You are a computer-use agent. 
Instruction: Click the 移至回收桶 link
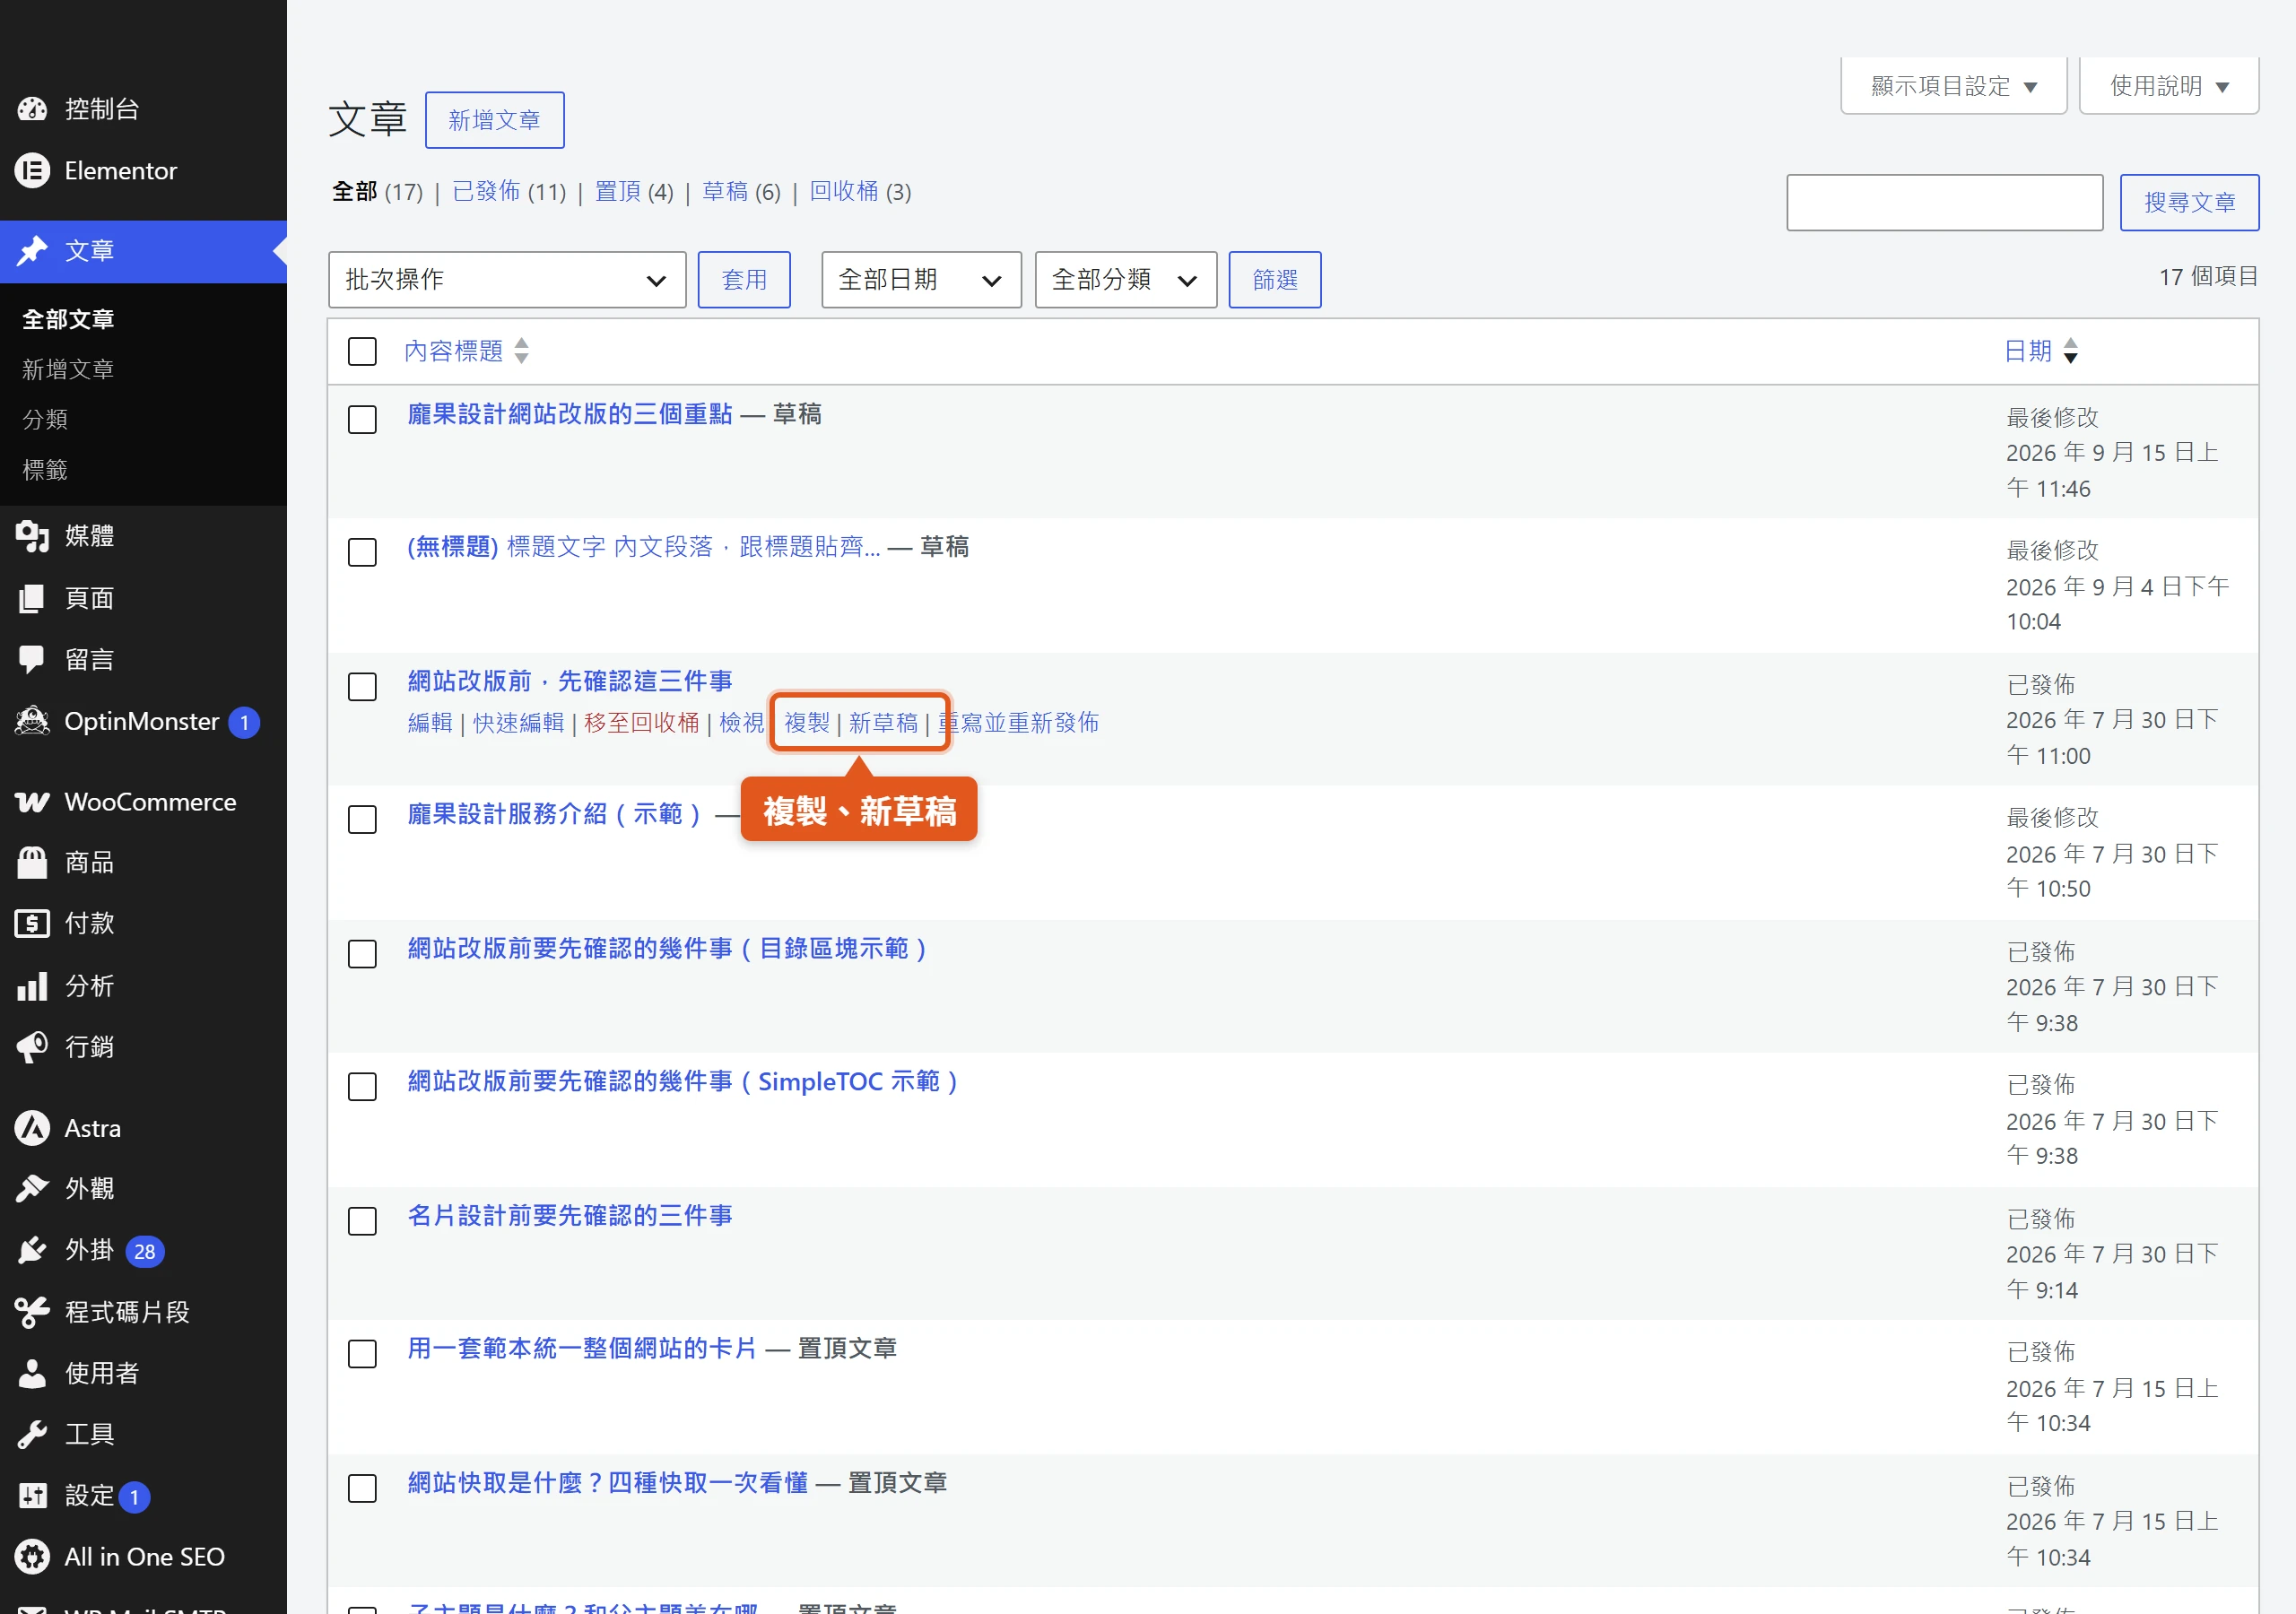[x=641, y=722]
